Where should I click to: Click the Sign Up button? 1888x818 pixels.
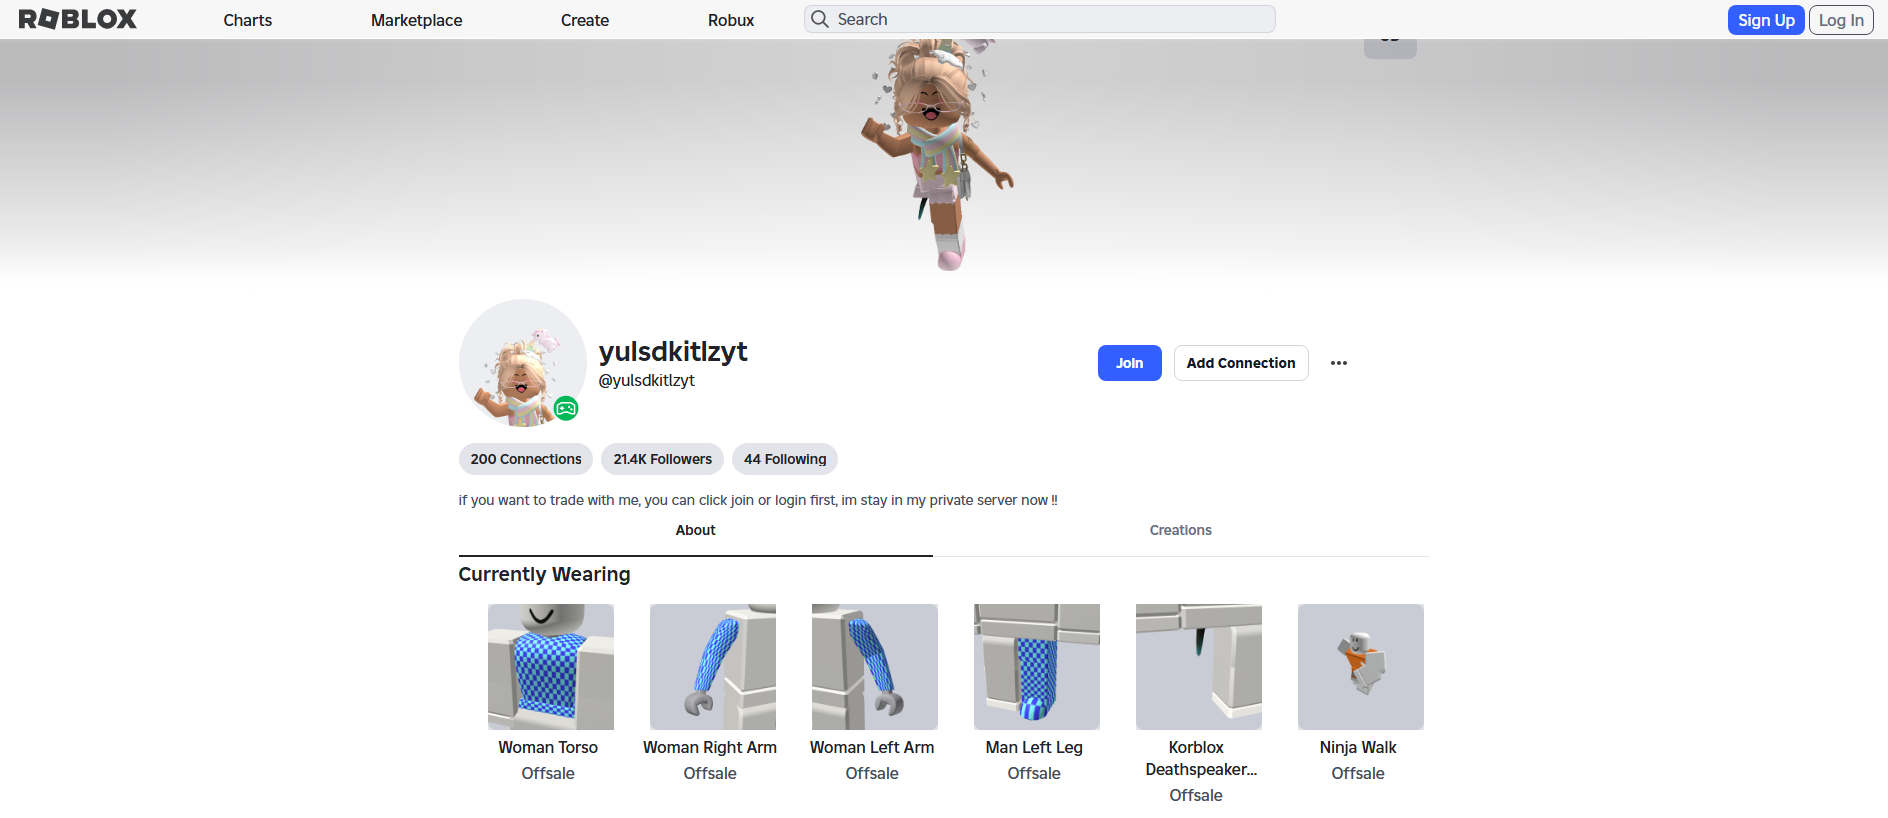point(1766,20)
